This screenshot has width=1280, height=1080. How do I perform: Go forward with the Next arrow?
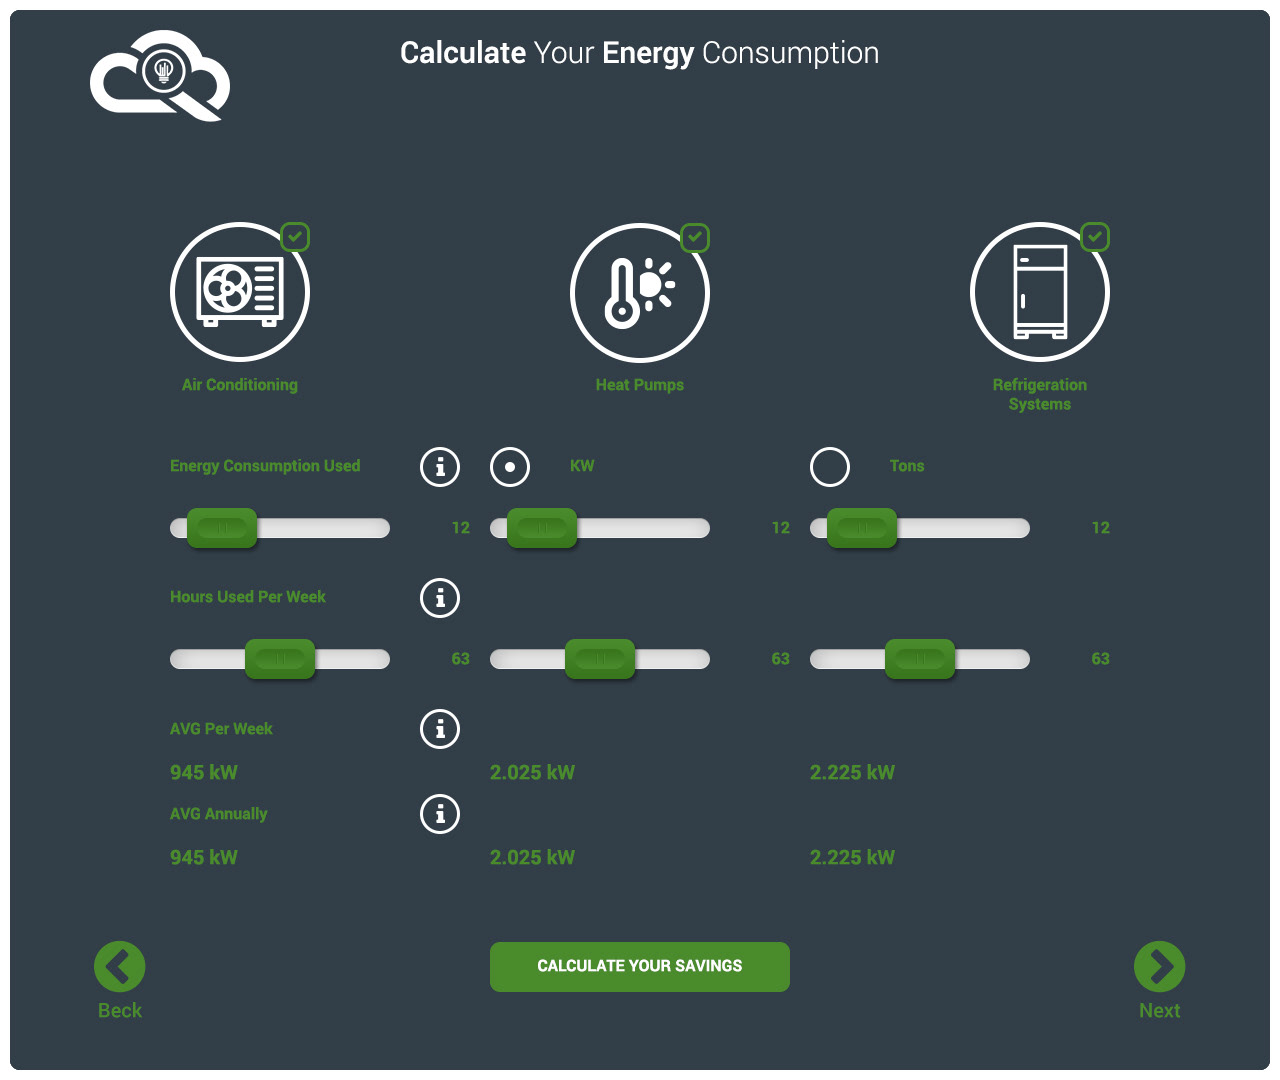(1160, 967)
